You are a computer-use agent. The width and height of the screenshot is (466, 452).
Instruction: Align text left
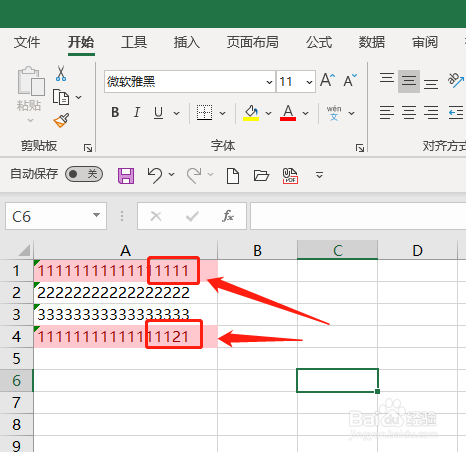[387, 112]
